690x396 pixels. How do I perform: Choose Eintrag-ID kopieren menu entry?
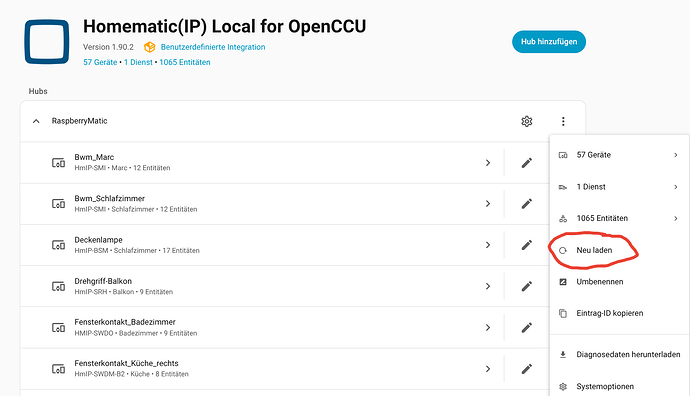(x=620, y=313)
